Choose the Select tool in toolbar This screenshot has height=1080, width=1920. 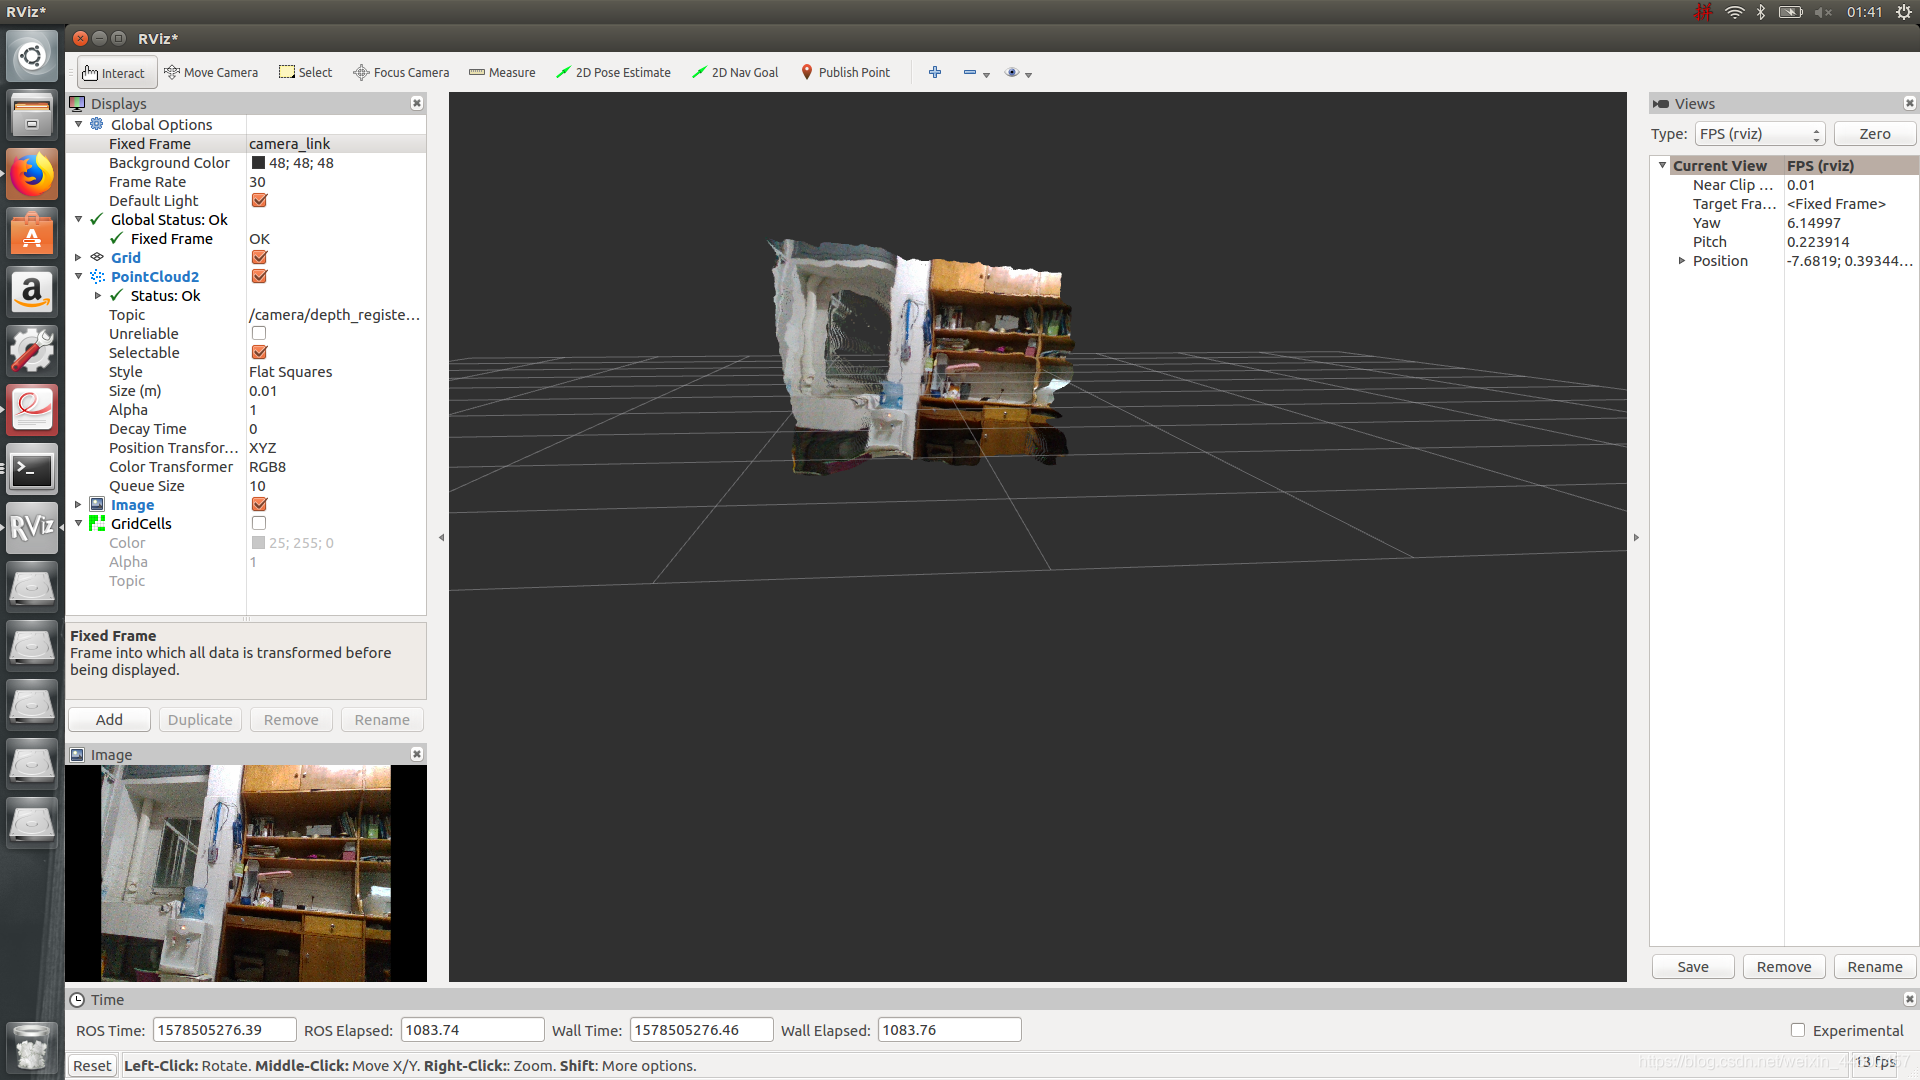(x=305, y=72)
